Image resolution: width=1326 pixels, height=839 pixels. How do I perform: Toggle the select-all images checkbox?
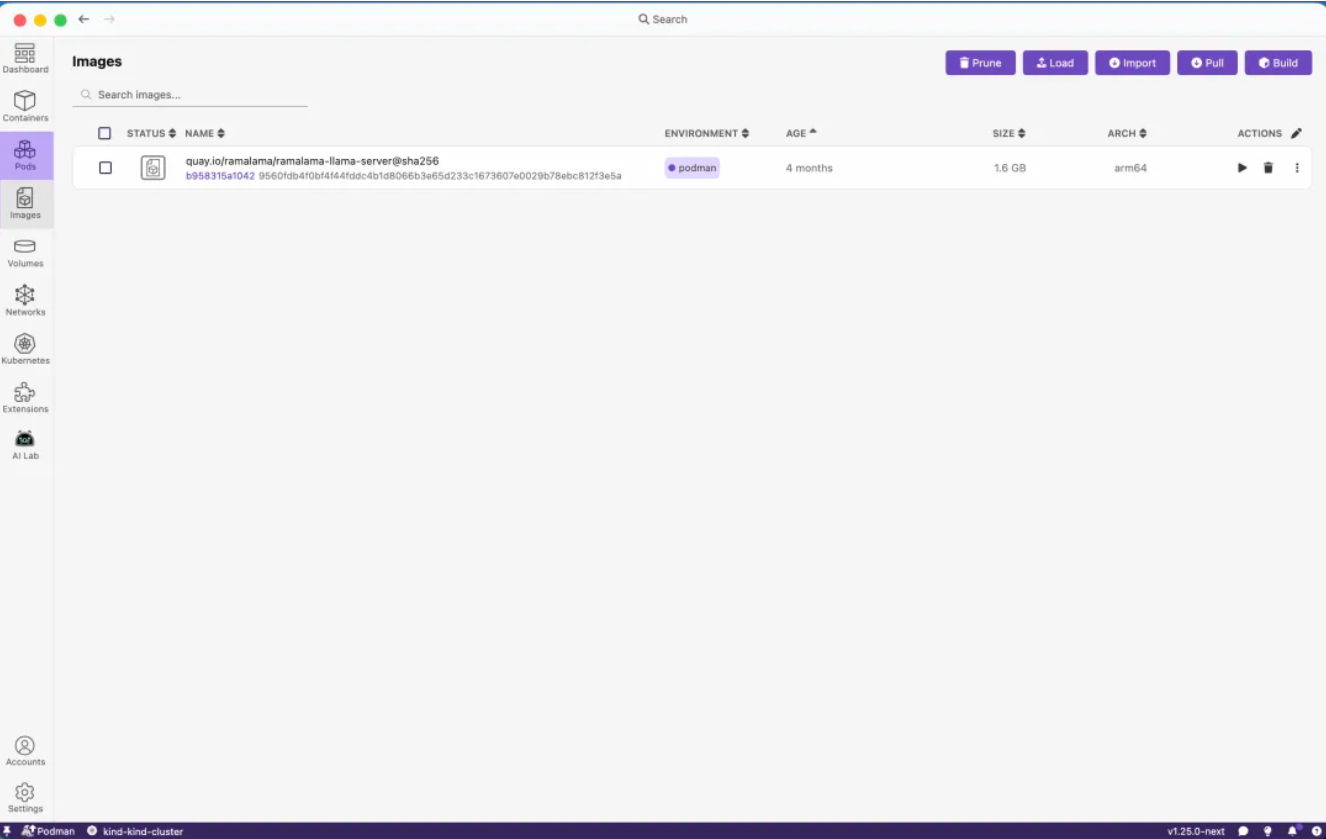click(x=105, y=133)
